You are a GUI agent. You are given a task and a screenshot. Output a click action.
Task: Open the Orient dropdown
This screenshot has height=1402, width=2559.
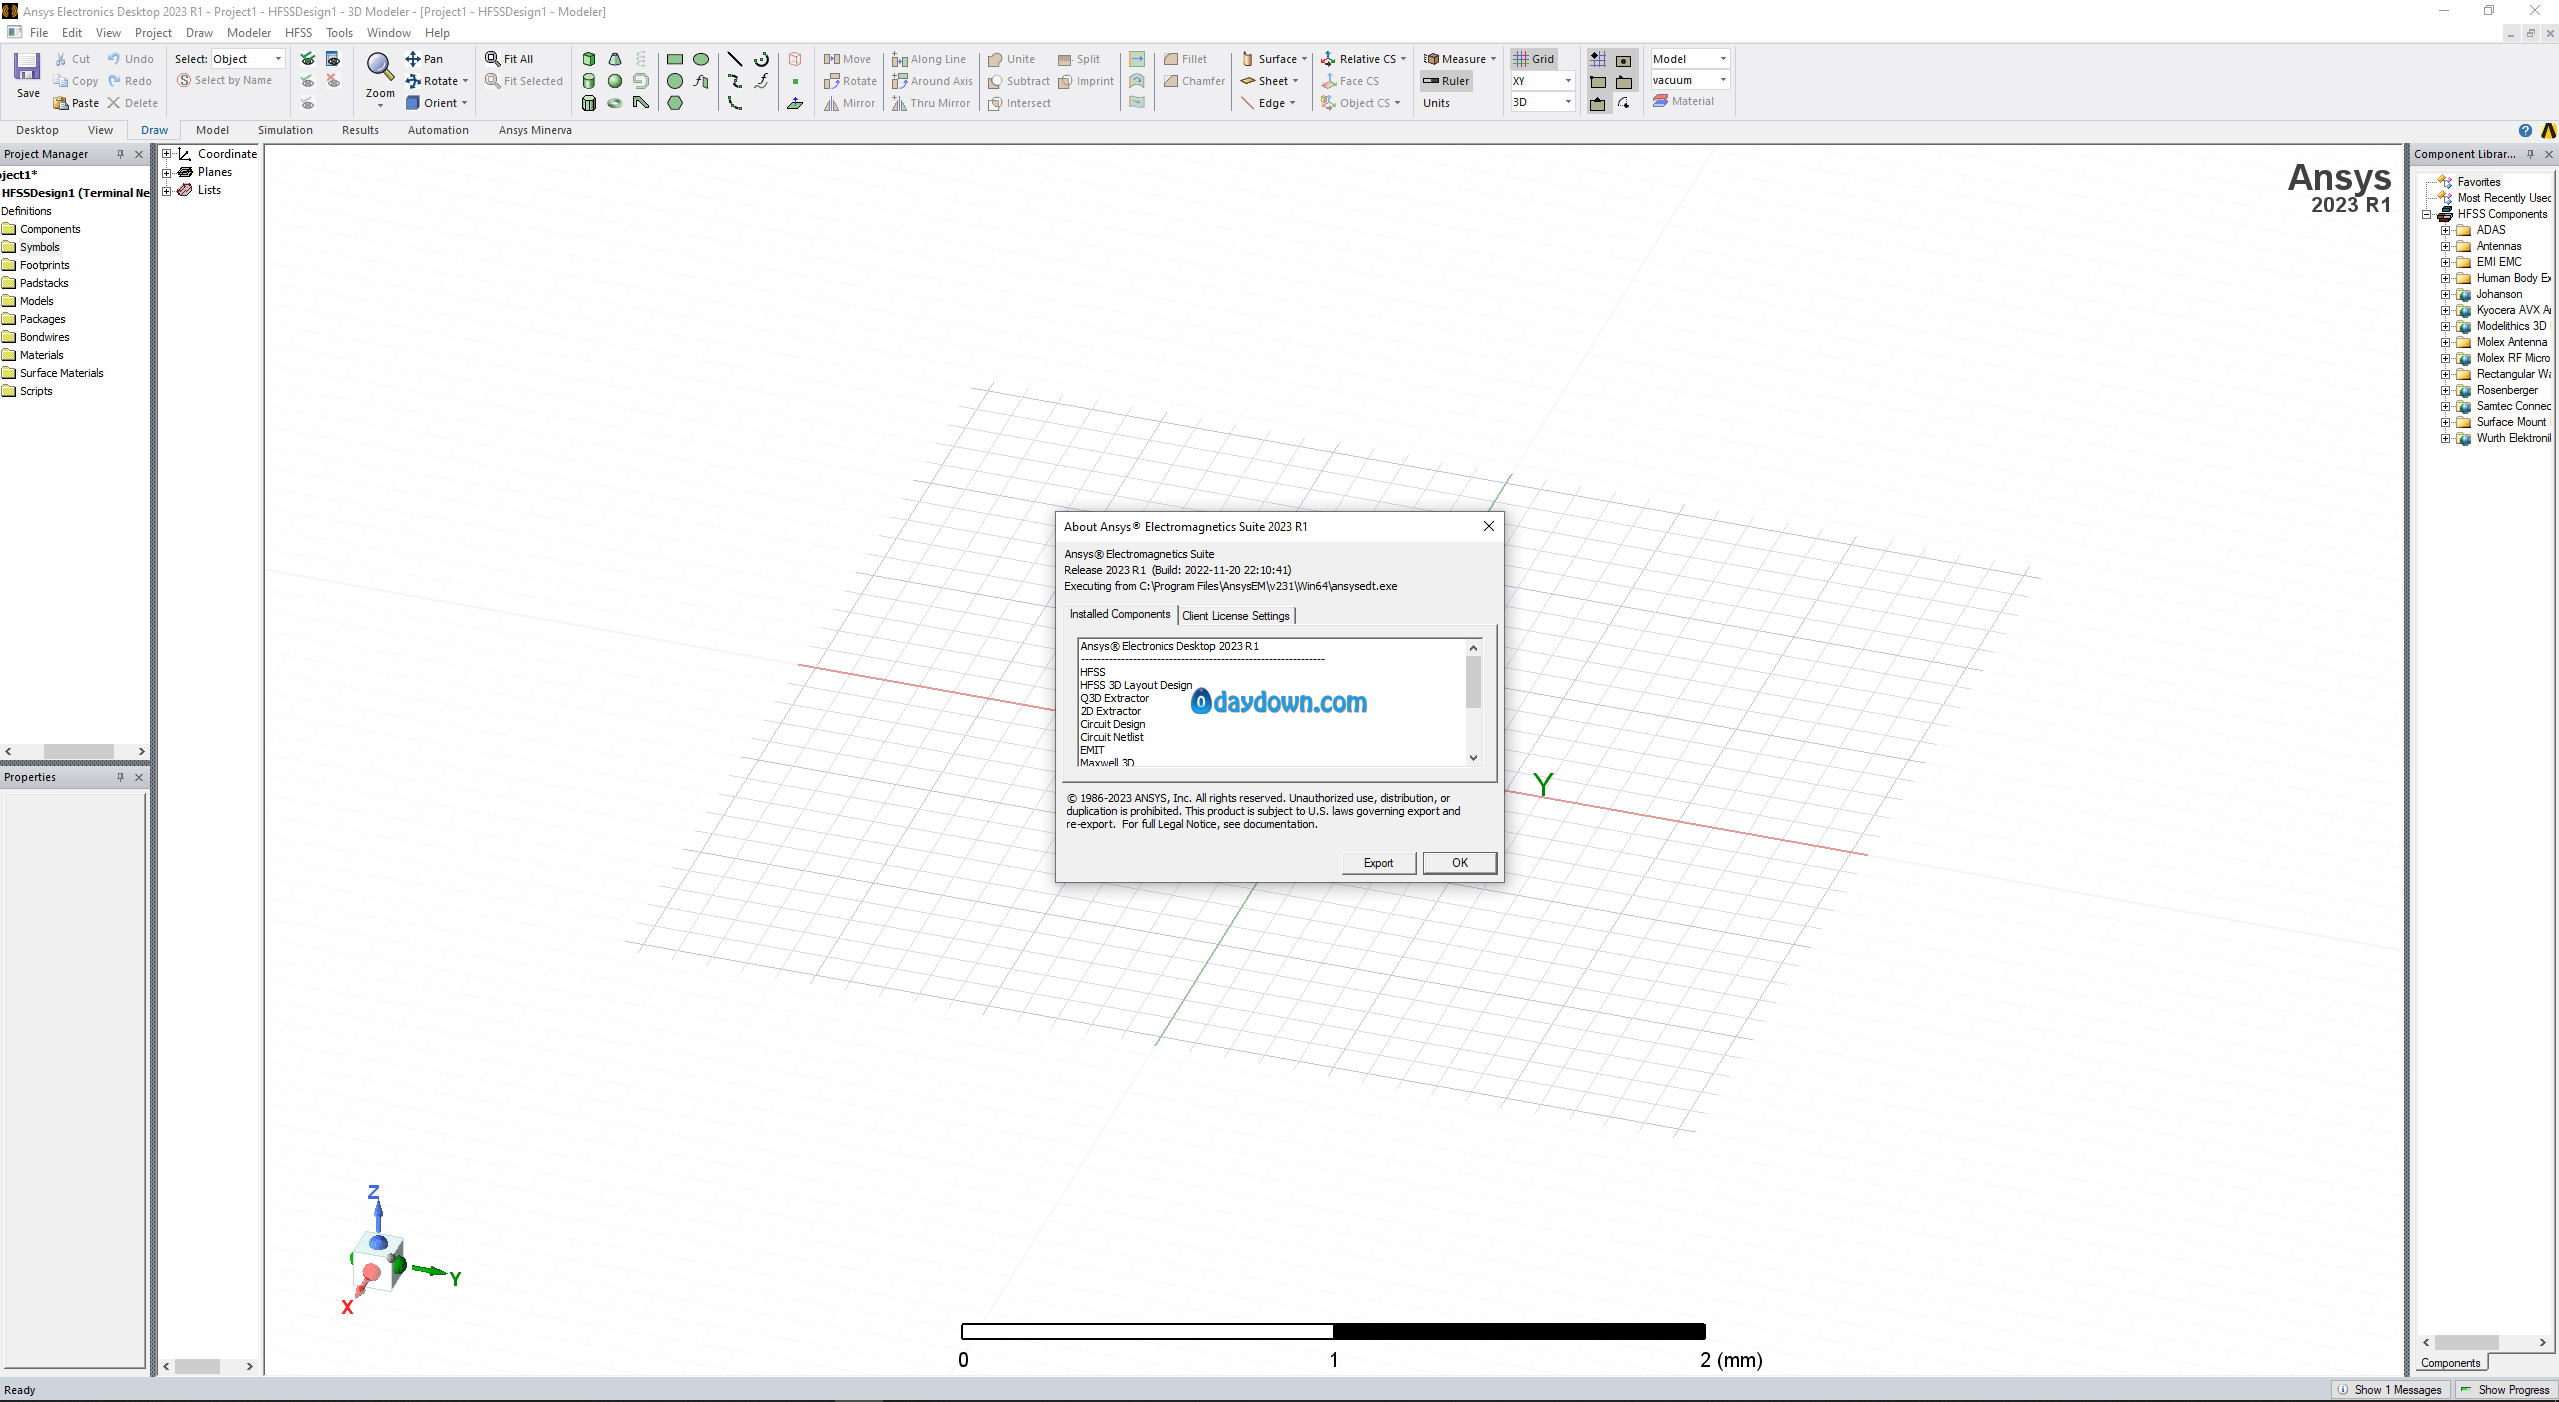tap(437, 103)
